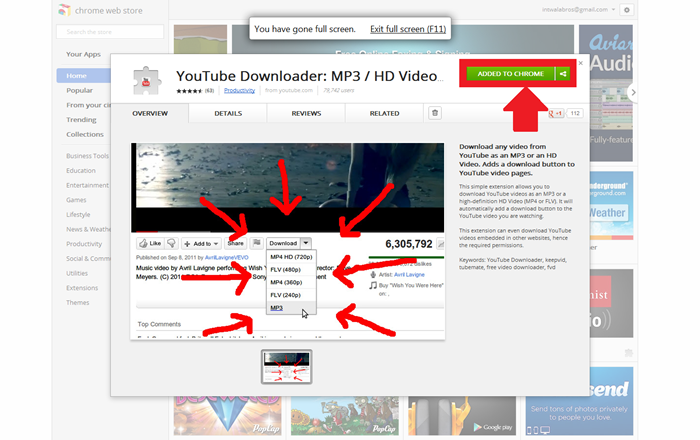Switch to the Details tab
The height and width of the screenshot is (440, 700).
[228, 113]
